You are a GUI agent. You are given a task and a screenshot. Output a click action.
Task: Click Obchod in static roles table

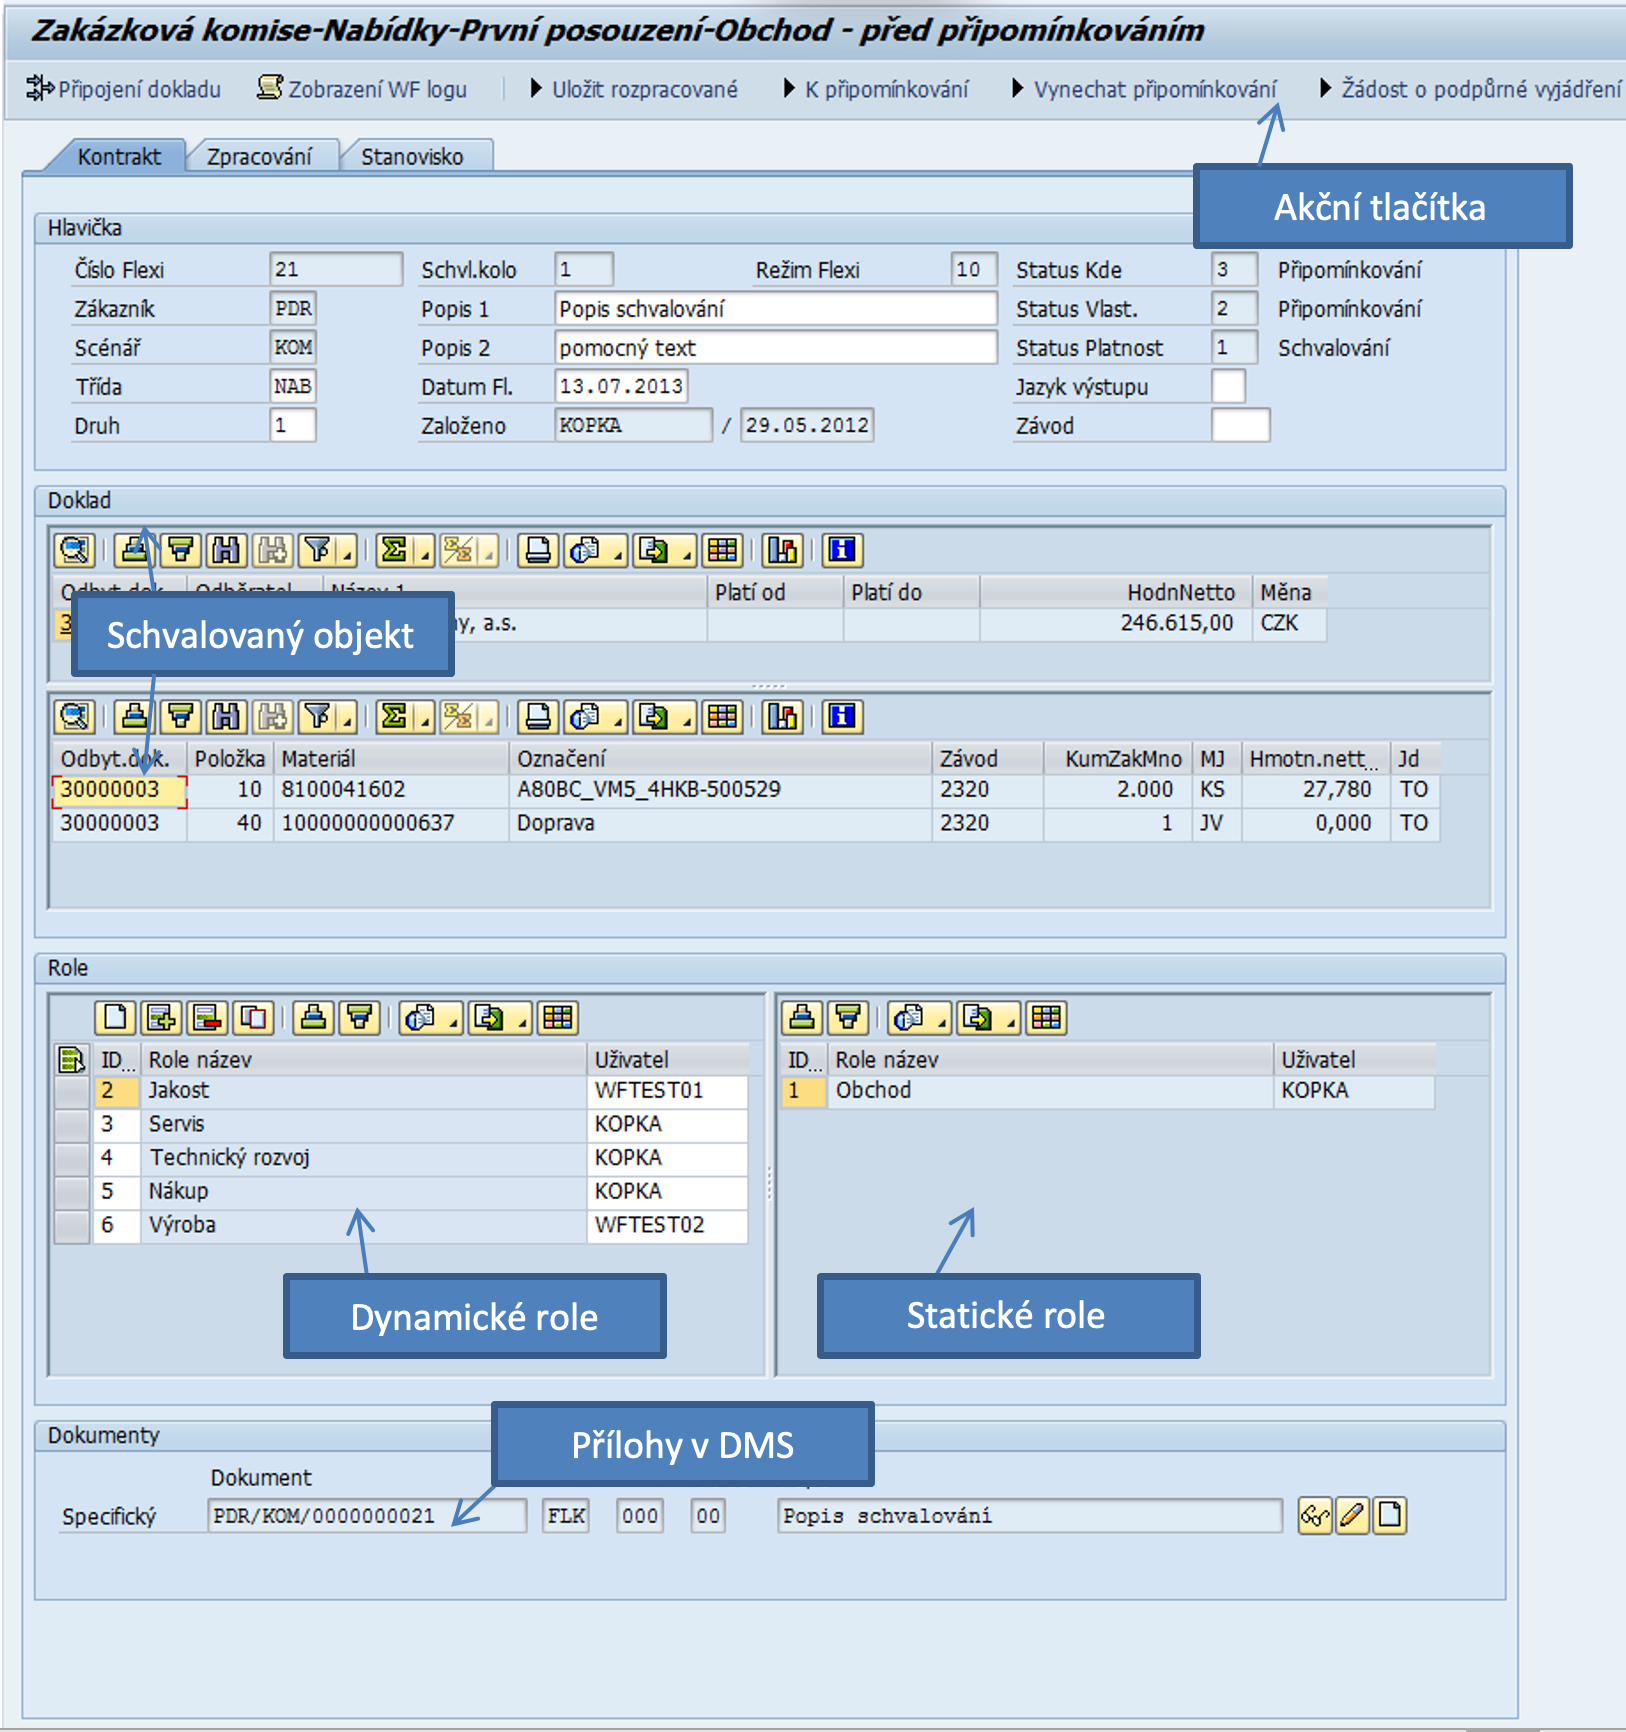click(x=1050, y=1091)
